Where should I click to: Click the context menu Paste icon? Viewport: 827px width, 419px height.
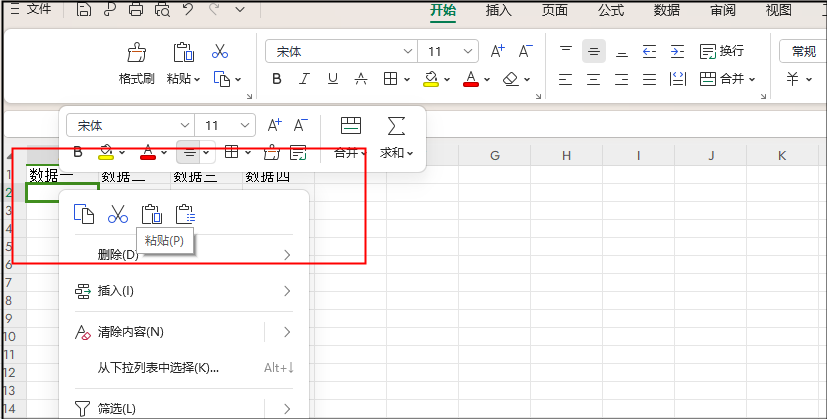click(x=152, y=214)
